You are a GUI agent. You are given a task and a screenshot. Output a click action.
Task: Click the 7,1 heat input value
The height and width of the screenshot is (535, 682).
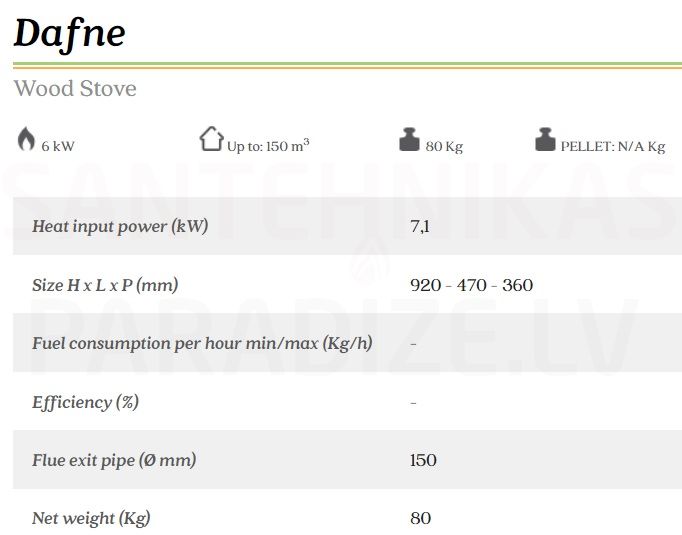[x=420, y=226]
